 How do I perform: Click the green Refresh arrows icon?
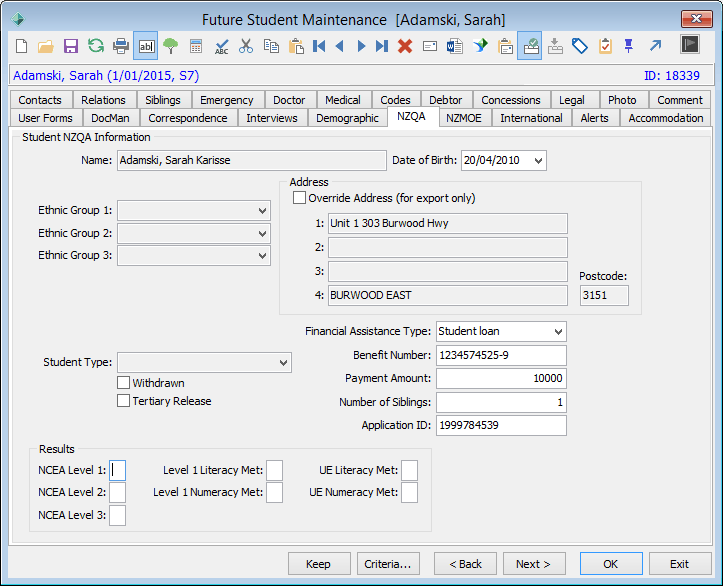point(96,46)
